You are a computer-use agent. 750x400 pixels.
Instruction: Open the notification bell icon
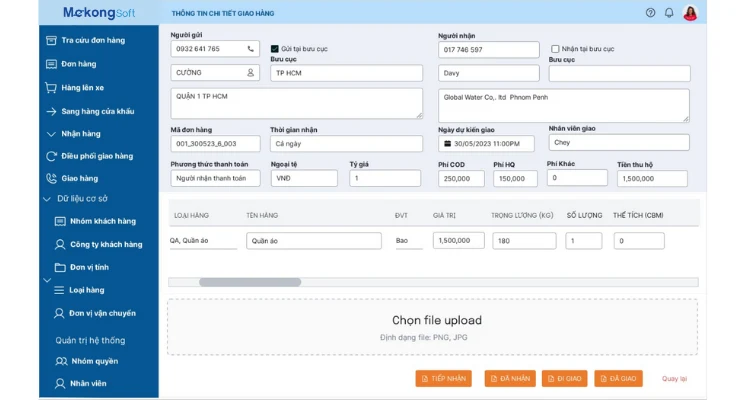669,13
